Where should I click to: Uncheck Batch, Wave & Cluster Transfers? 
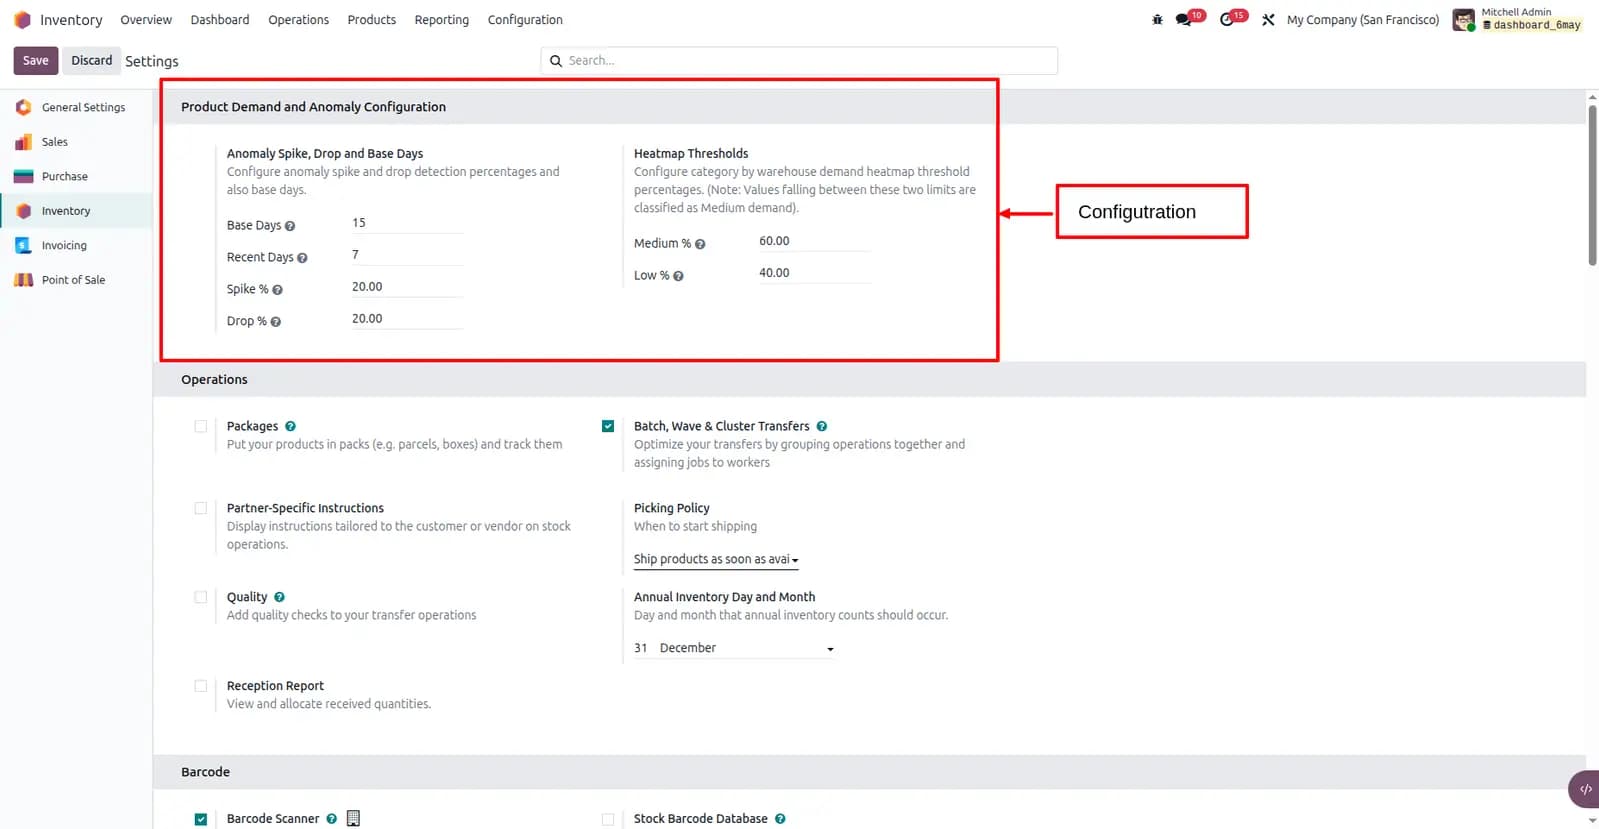(x=608, y=426)
